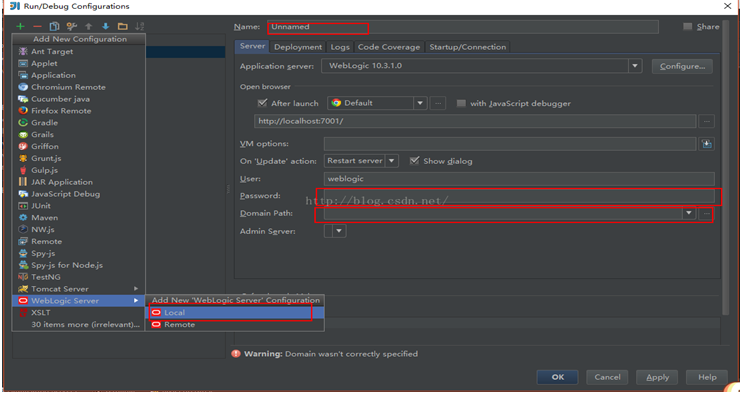
Task: Move configuration down with blue arrow icon
Action: click(105, 26)
